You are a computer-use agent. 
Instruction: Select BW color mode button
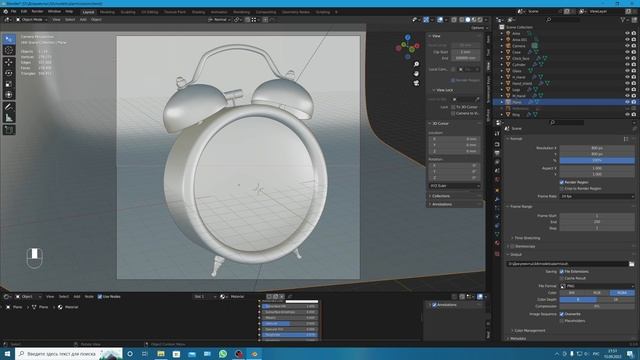[572, 293]
